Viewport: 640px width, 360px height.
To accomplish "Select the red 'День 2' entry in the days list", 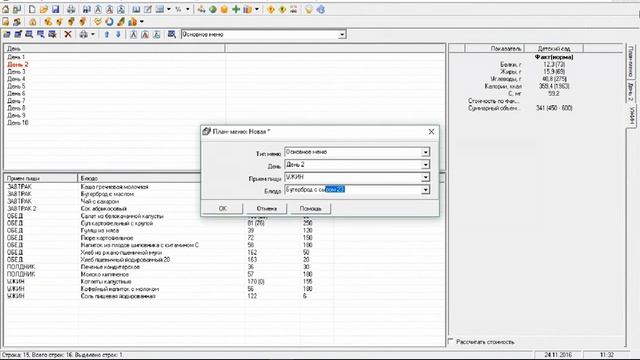I will pos(18,64).
